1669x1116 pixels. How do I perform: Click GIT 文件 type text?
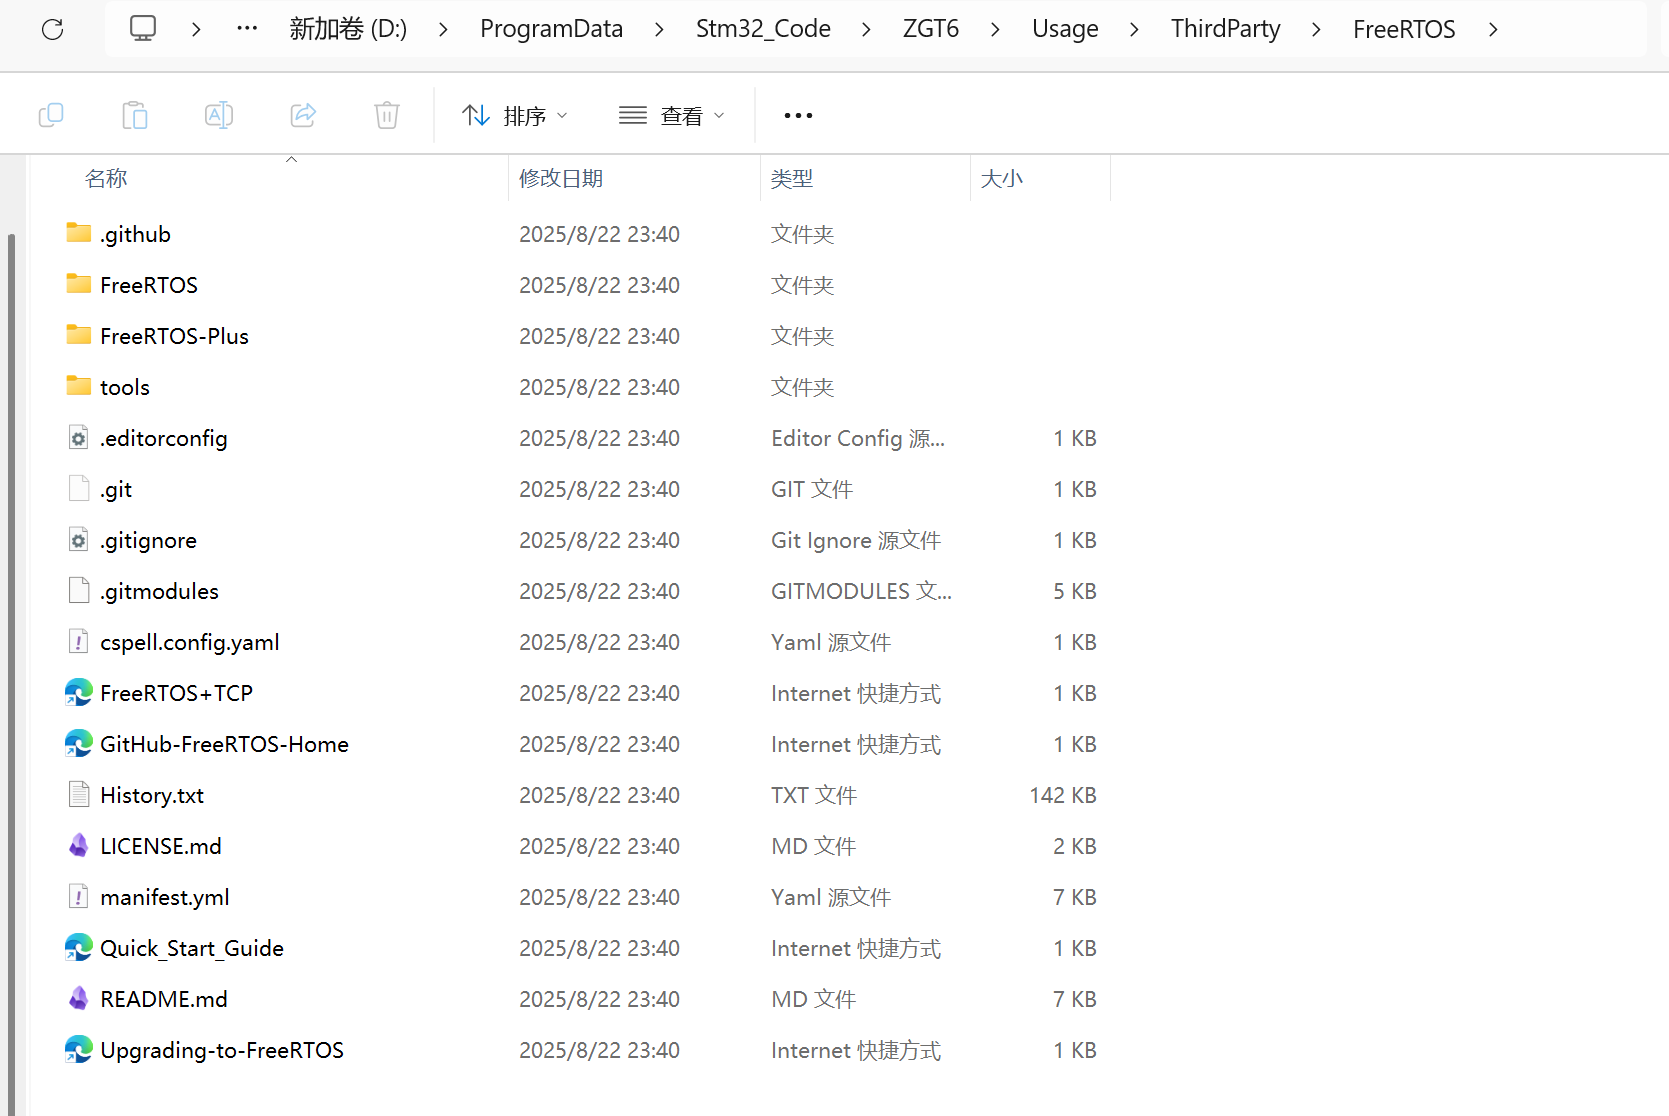(812, 489)
